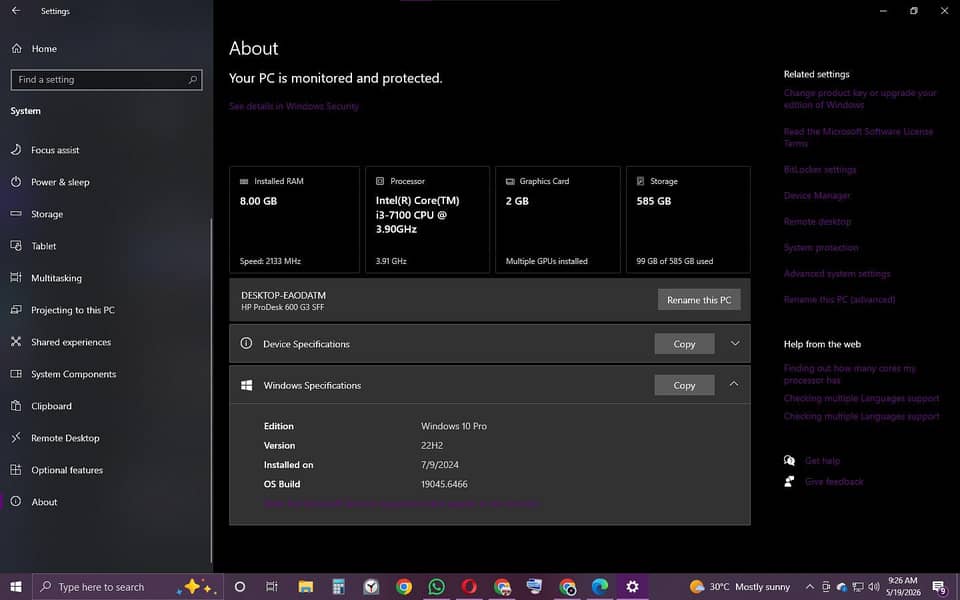Click the Installed RAM chip icon
The height and width of the screenshot is (600, 960).
pyautogui.click(x=244, y=181)
